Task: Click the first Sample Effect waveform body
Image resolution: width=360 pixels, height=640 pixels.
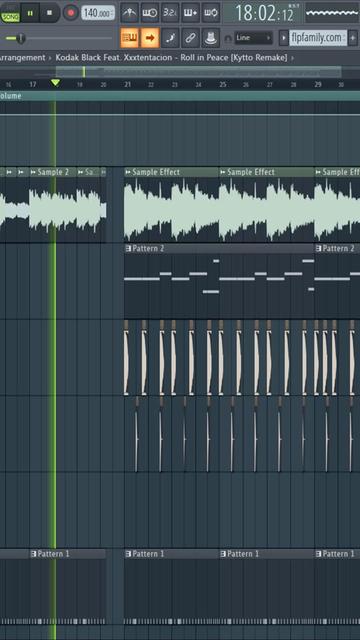Action: tap(171, 210)
